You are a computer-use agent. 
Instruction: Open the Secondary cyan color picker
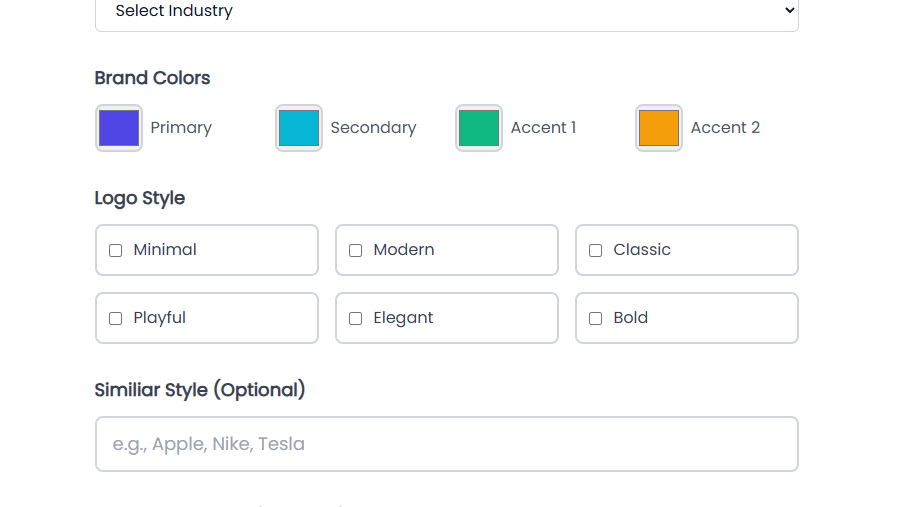coord(299,128)
